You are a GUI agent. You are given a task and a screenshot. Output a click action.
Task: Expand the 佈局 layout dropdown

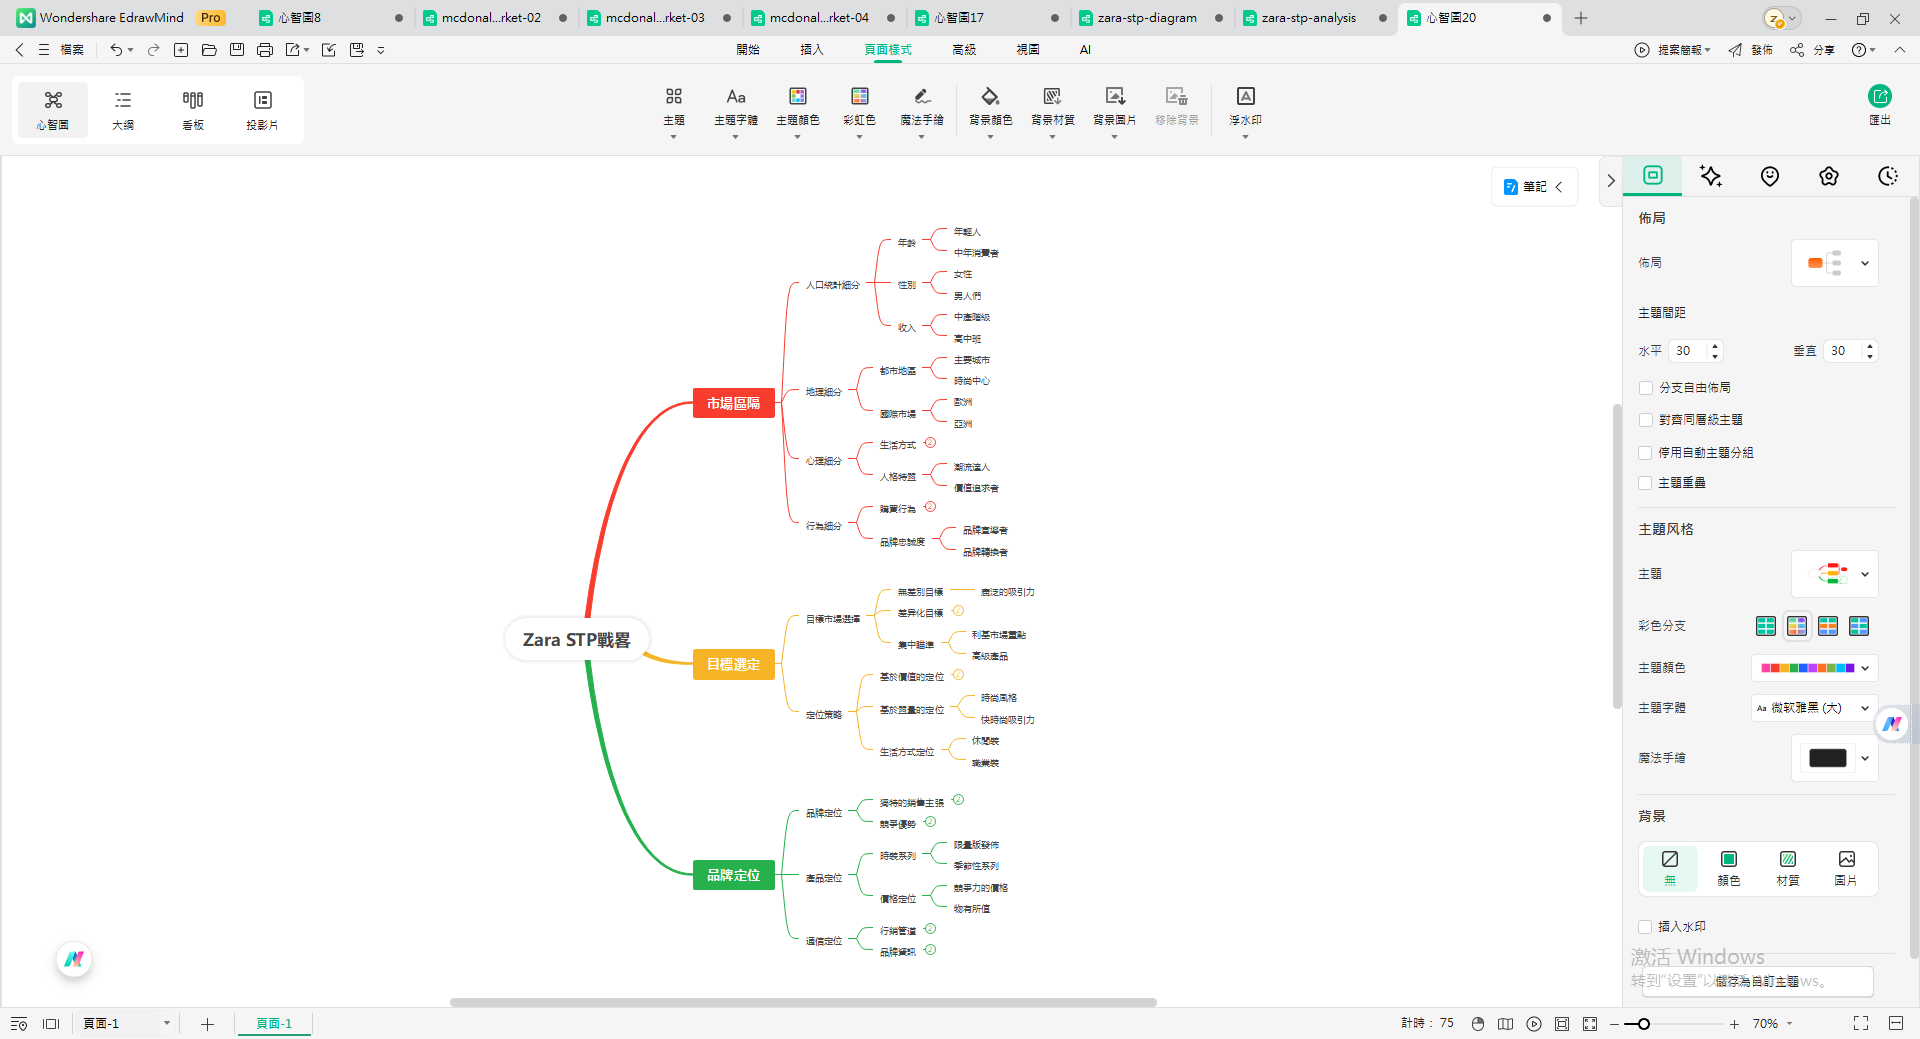[1835, 263]
